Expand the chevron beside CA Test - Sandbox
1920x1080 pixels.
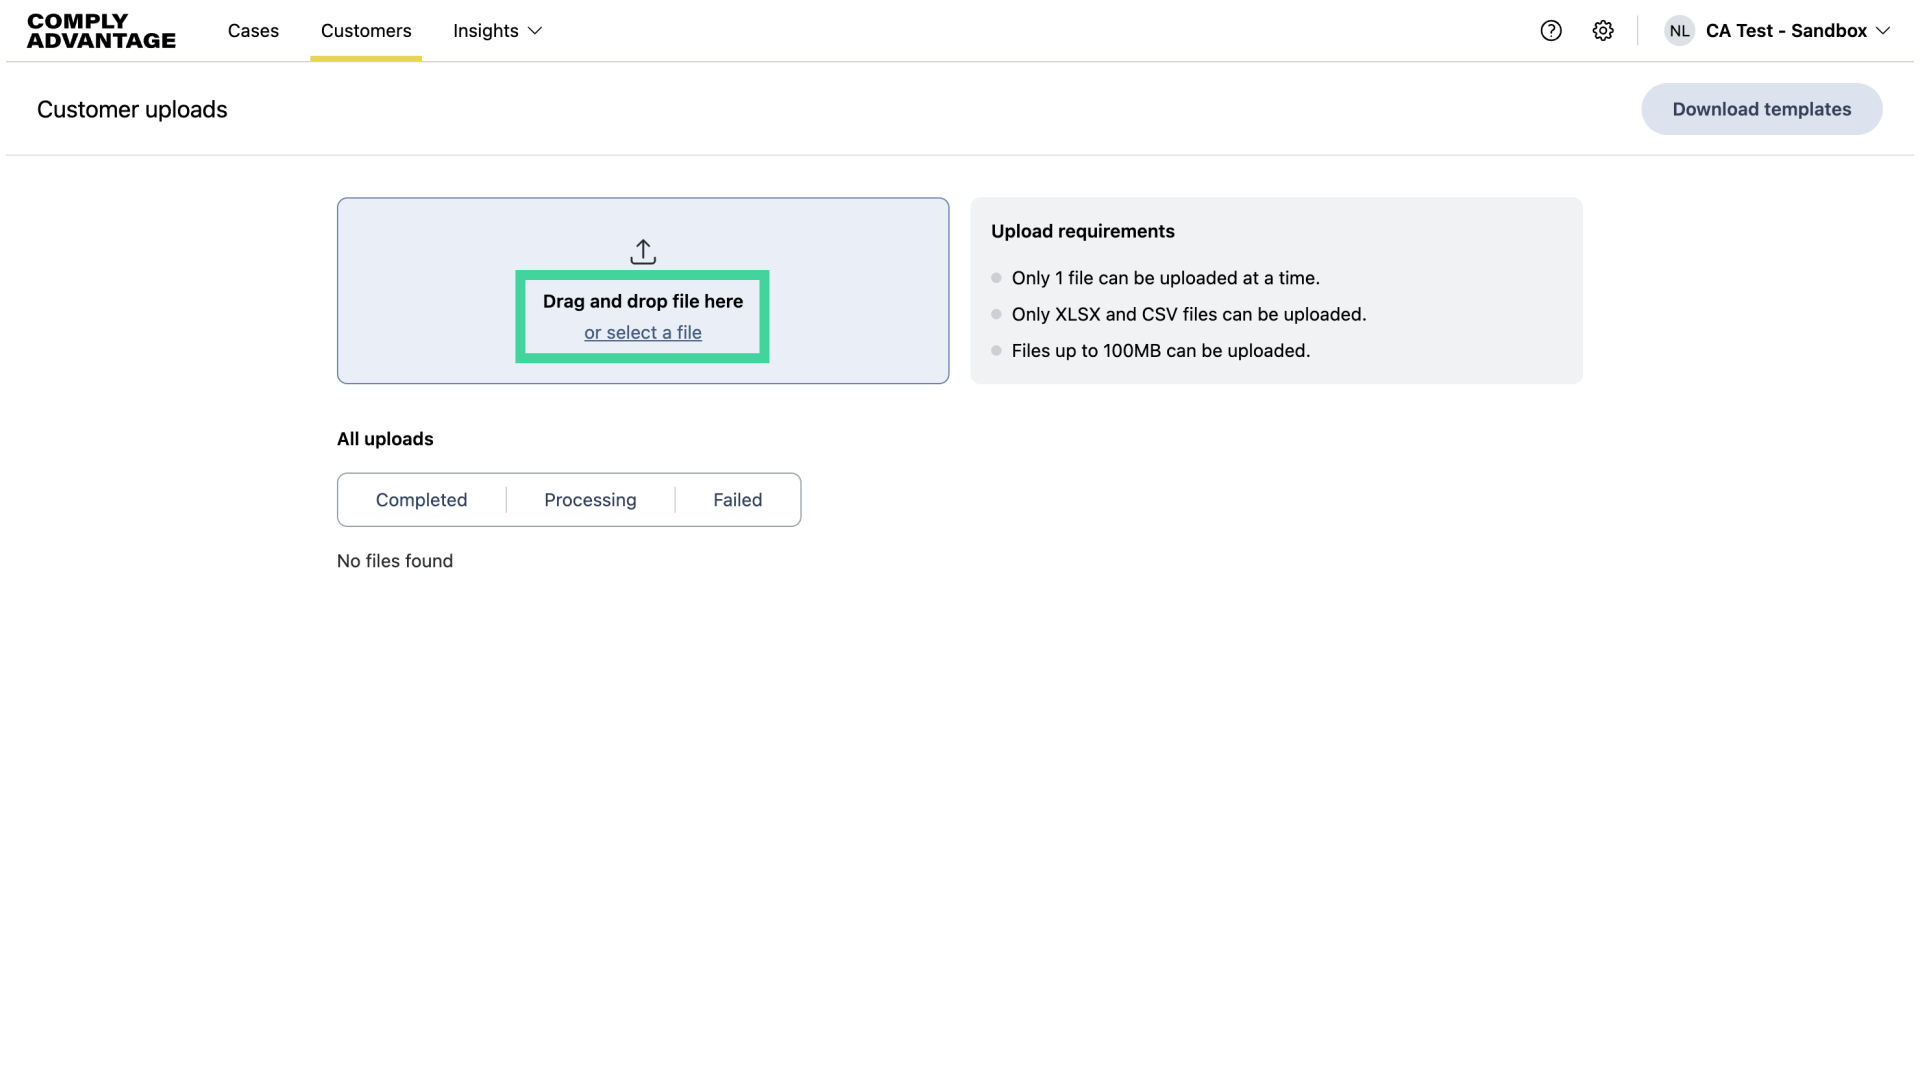click(1883, 31)
